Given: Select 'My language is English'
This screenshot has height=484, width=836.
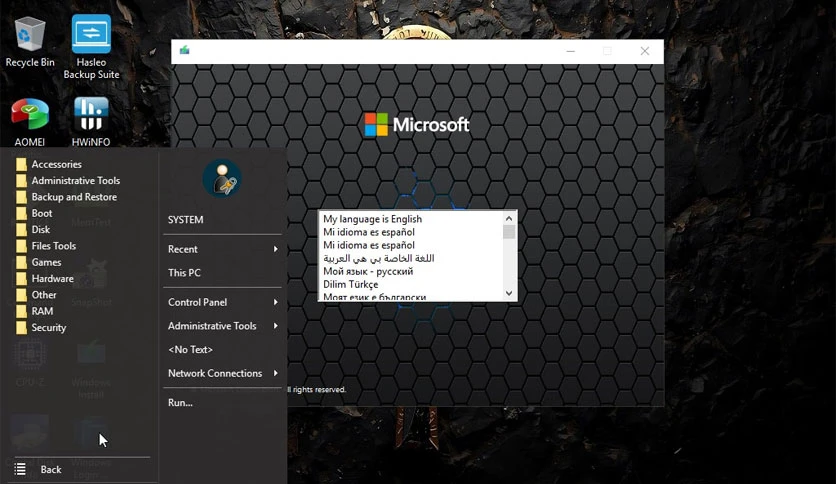Looking at the screenshot, I should coord(372,219).
